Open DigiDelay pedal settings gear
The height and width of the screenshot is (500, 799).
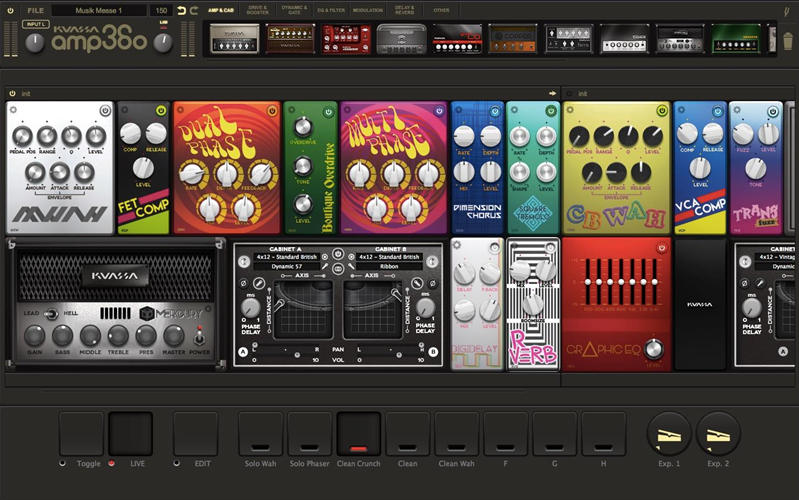click(x=457, y=245)
